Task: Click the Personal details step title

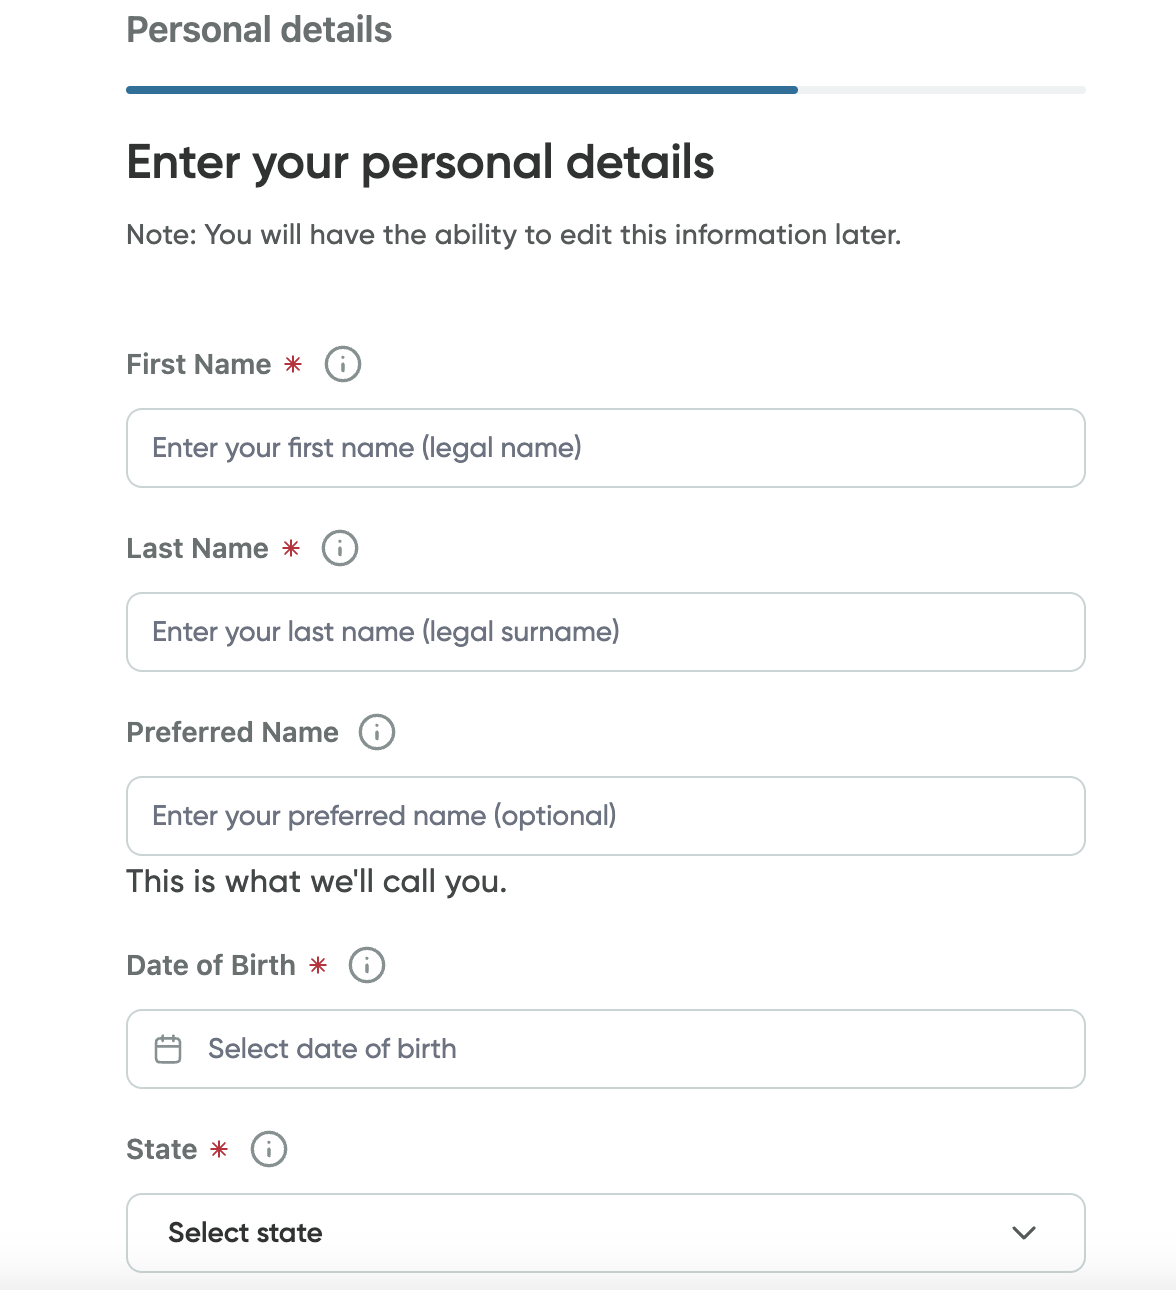Action: 259,30
